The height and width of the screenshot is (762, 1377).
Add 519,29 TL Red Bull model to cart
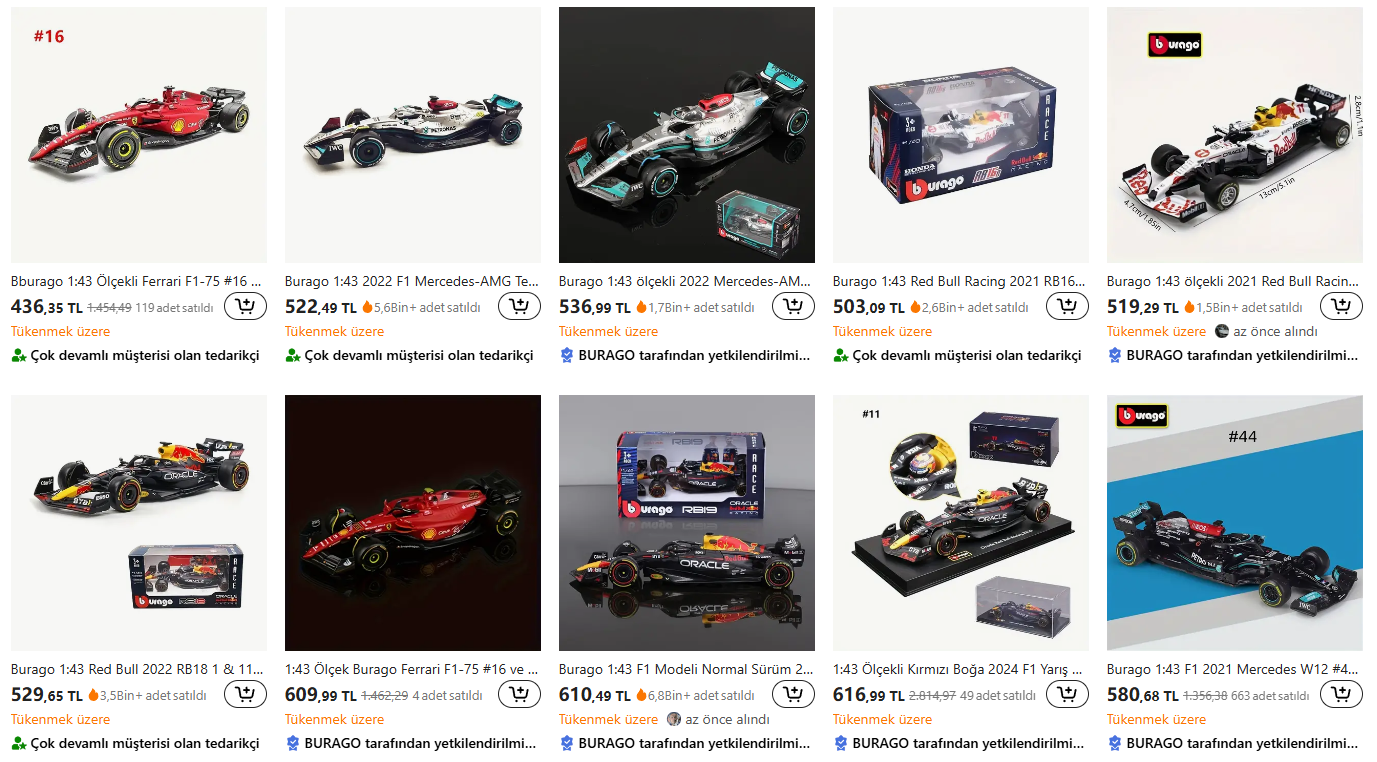[1341, 306]
